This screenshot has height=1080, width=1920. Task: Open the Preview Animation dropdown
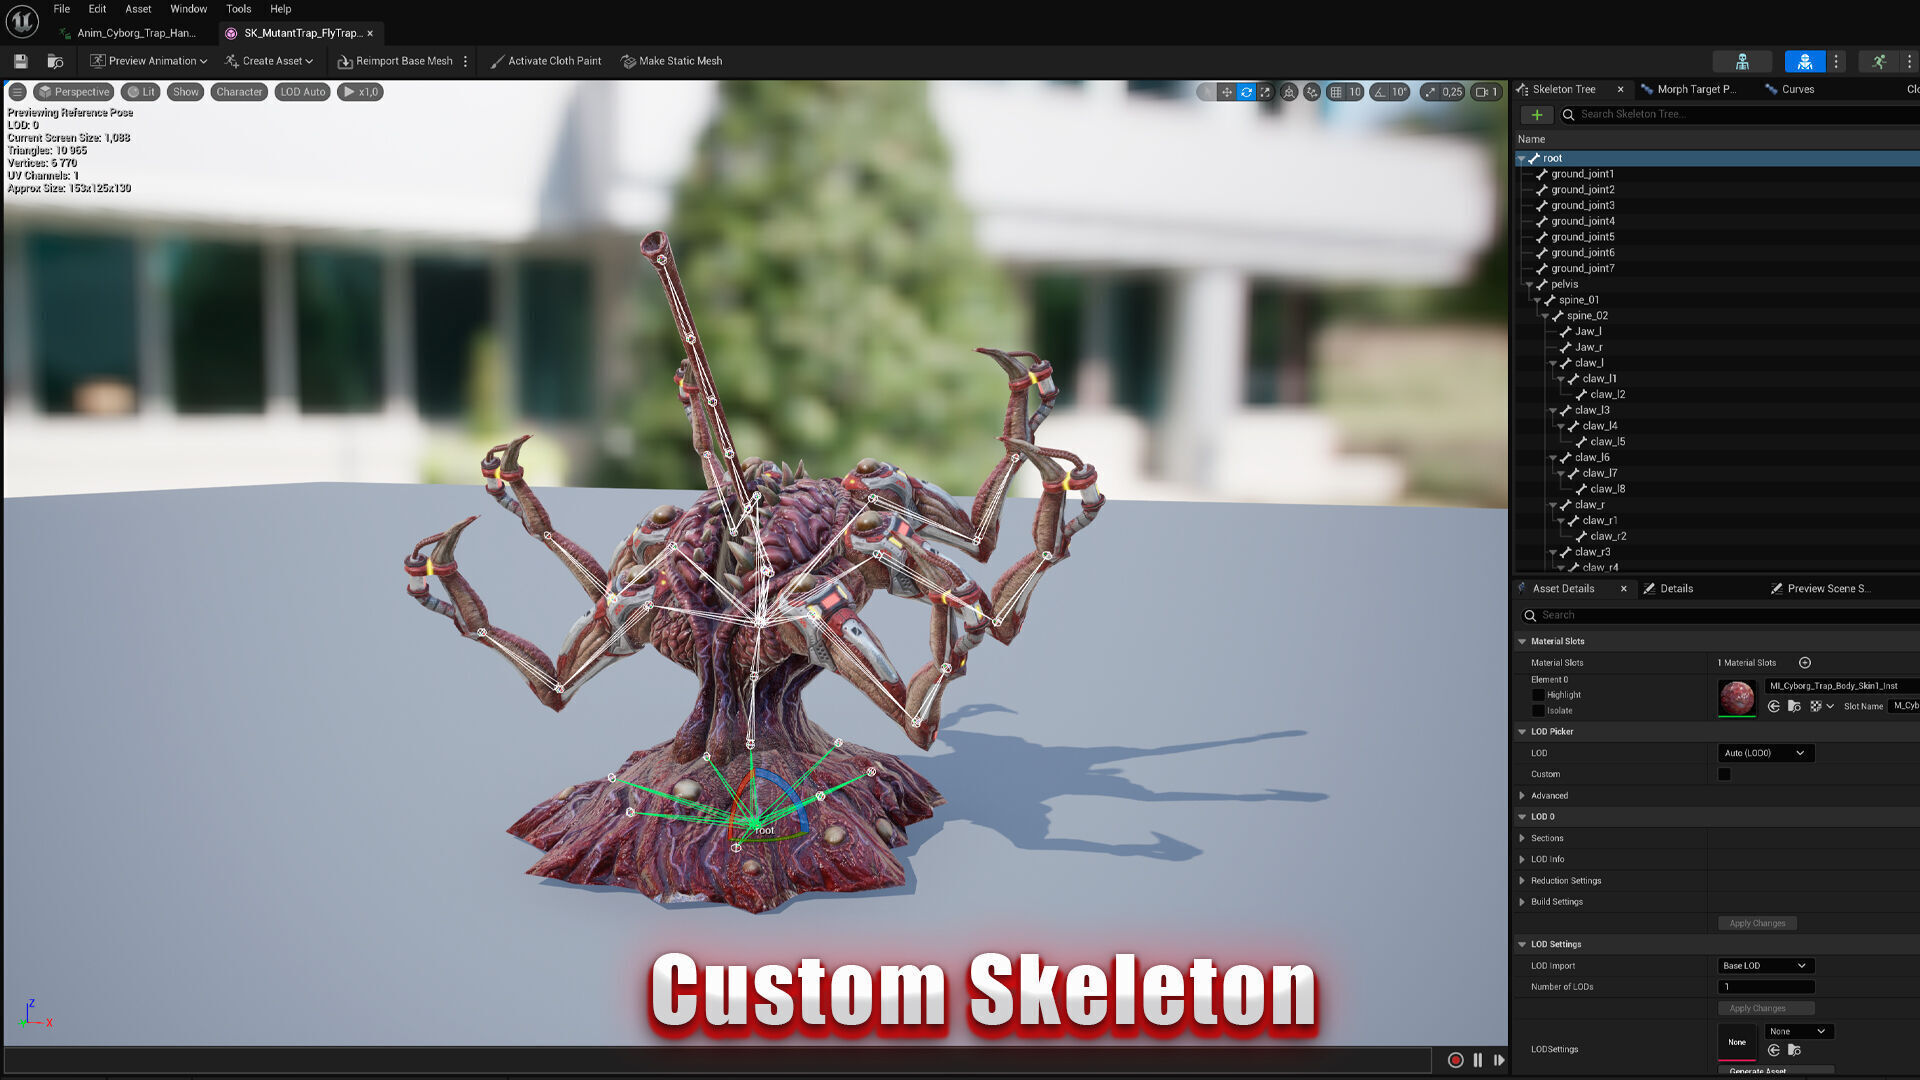(148, 61)
